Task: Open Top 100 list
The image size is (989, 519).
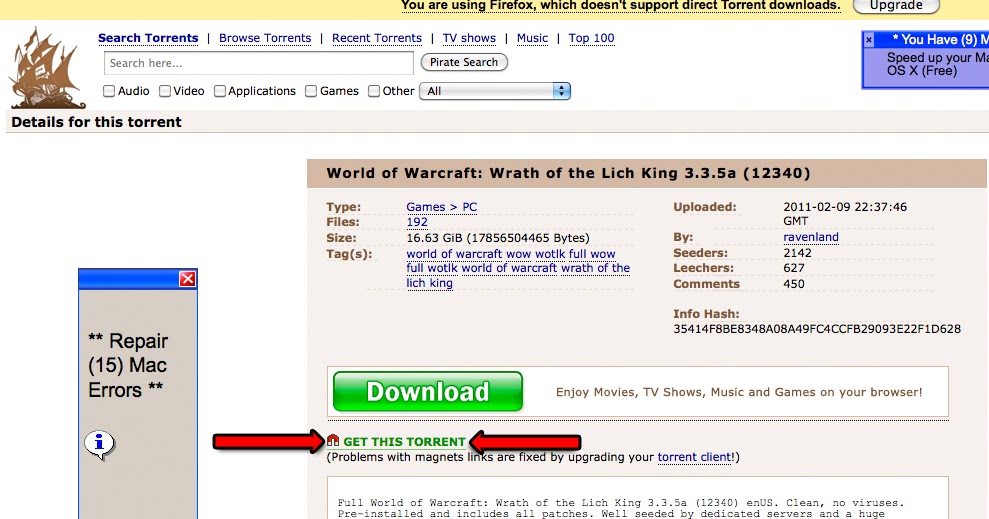Action: [591, 38]
